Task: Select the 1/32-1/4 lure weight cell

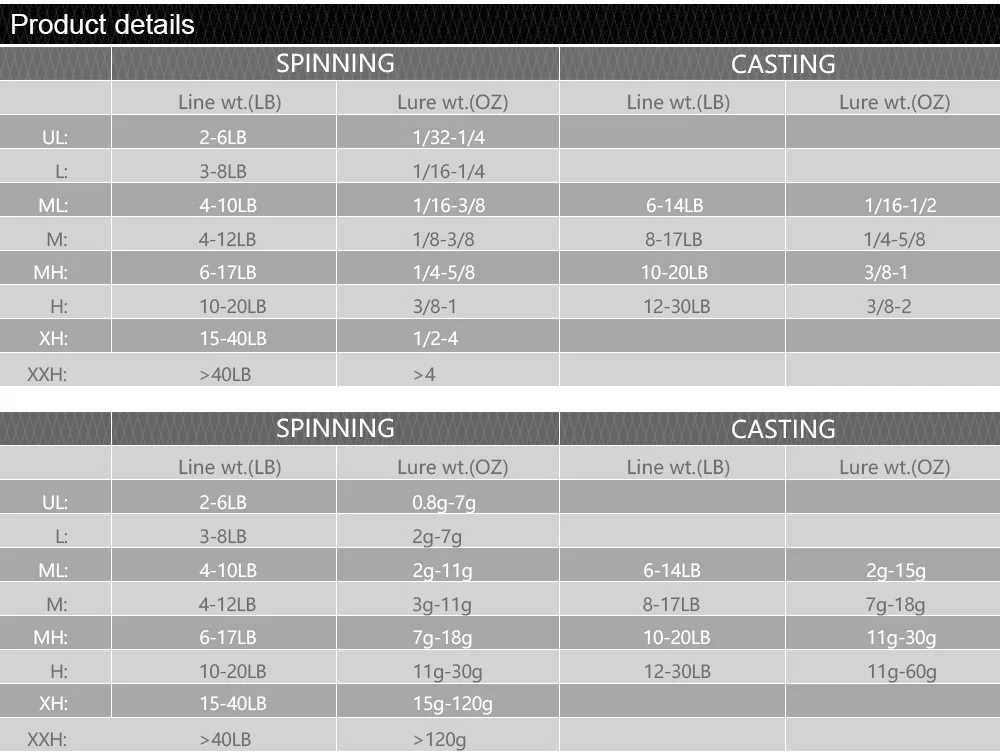Action: [448, 137]
